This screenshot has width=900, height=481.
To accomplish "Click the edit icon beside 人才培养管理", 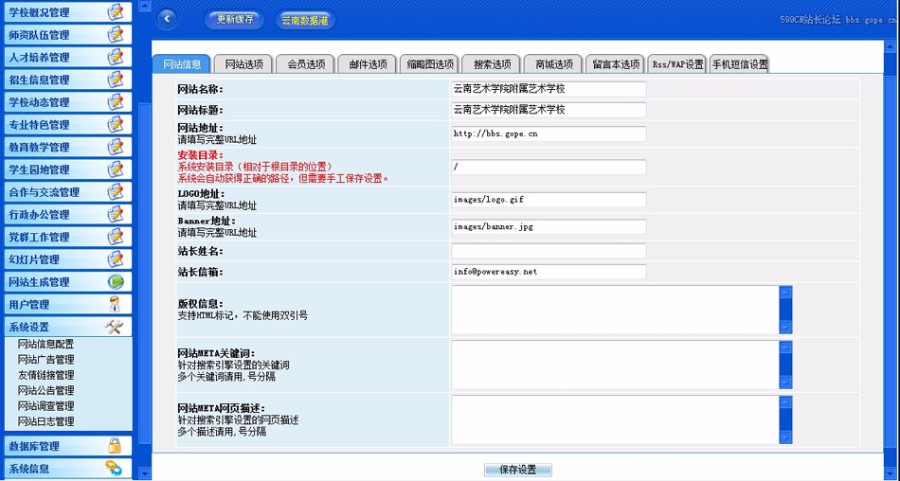I will tap(115, 57).
